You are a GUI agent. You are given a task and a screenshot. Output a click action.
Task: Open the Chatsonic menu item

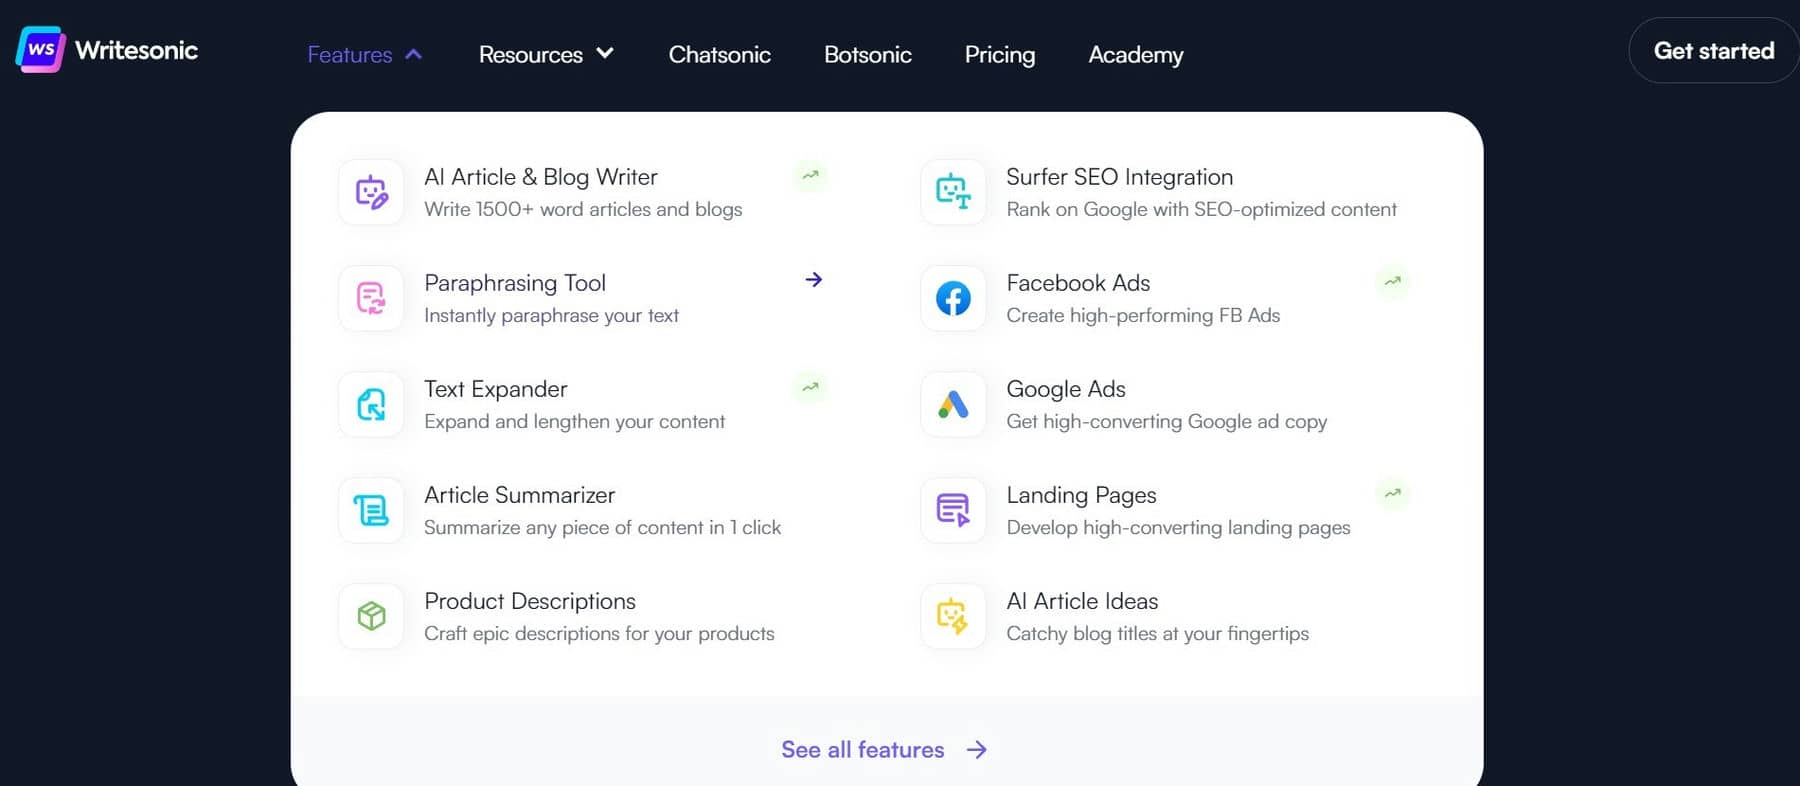[x=719, y=55]
